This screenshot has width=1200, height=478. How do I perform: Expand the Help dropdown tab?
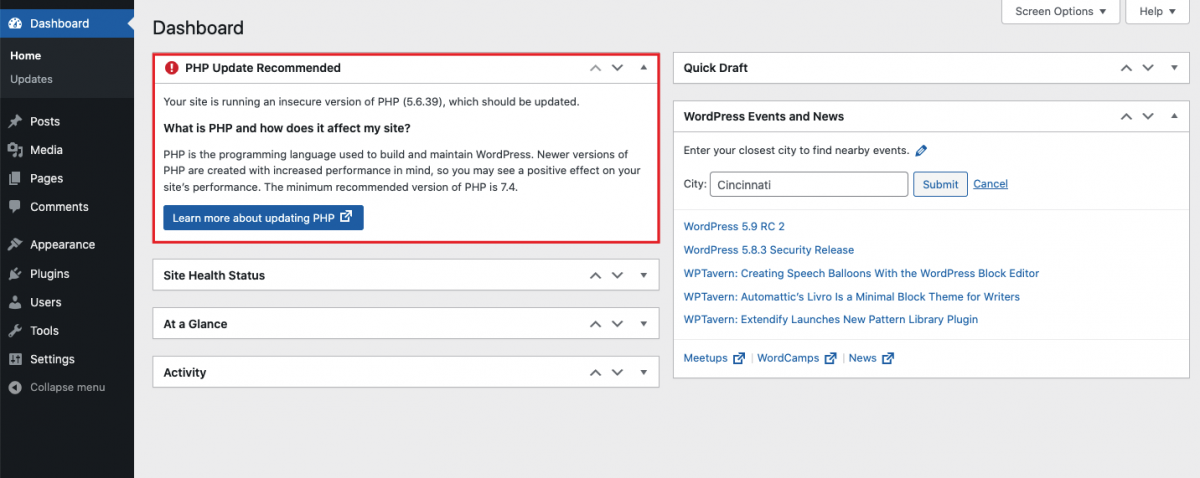click(x=1158, y=12)
